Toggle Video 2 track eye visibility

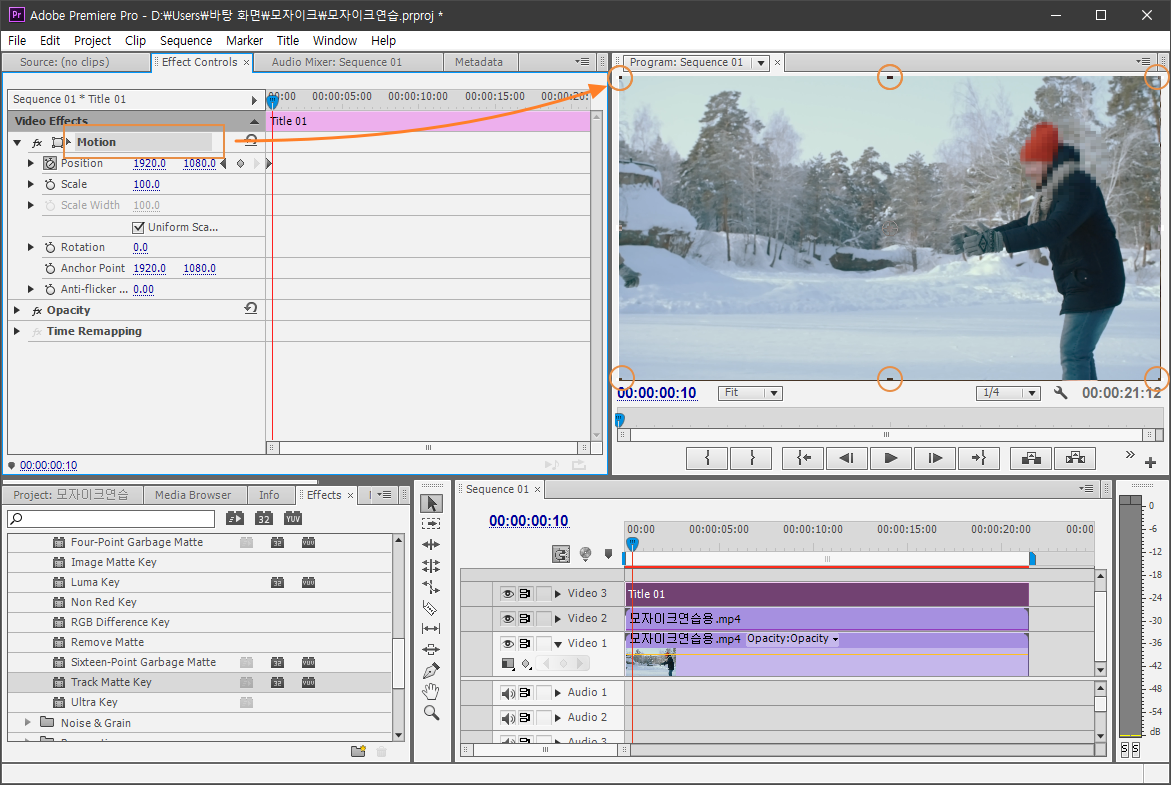[508, 618]
